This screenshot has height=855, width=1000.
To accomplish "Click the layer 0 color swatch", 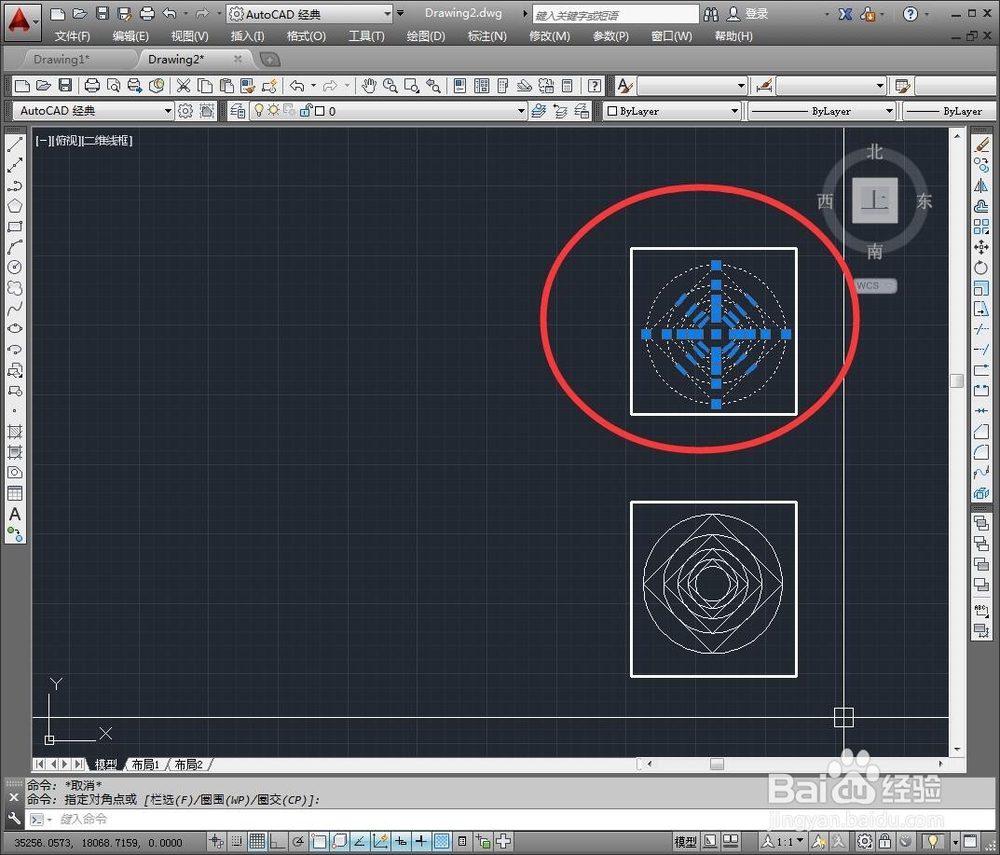I will 320,111.
